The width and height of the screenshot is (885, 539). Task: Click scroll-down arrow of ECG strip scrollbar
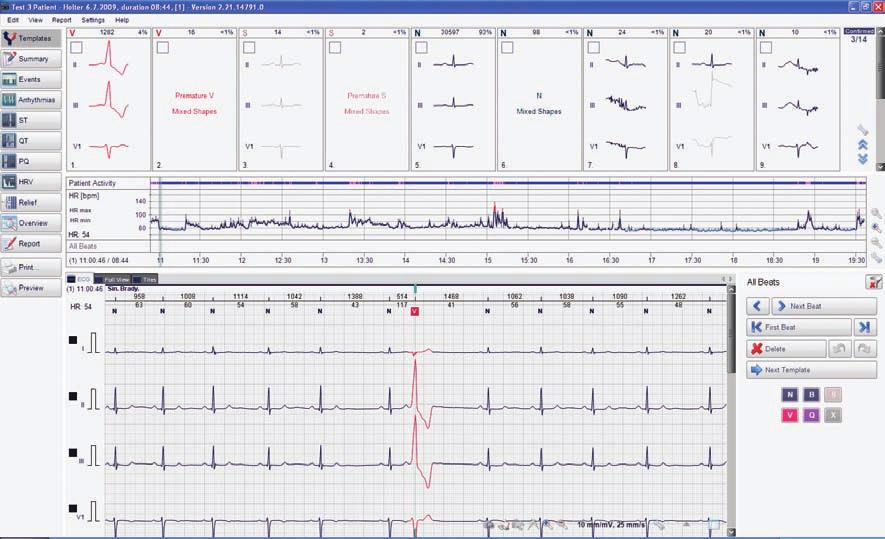click(731, 532)
